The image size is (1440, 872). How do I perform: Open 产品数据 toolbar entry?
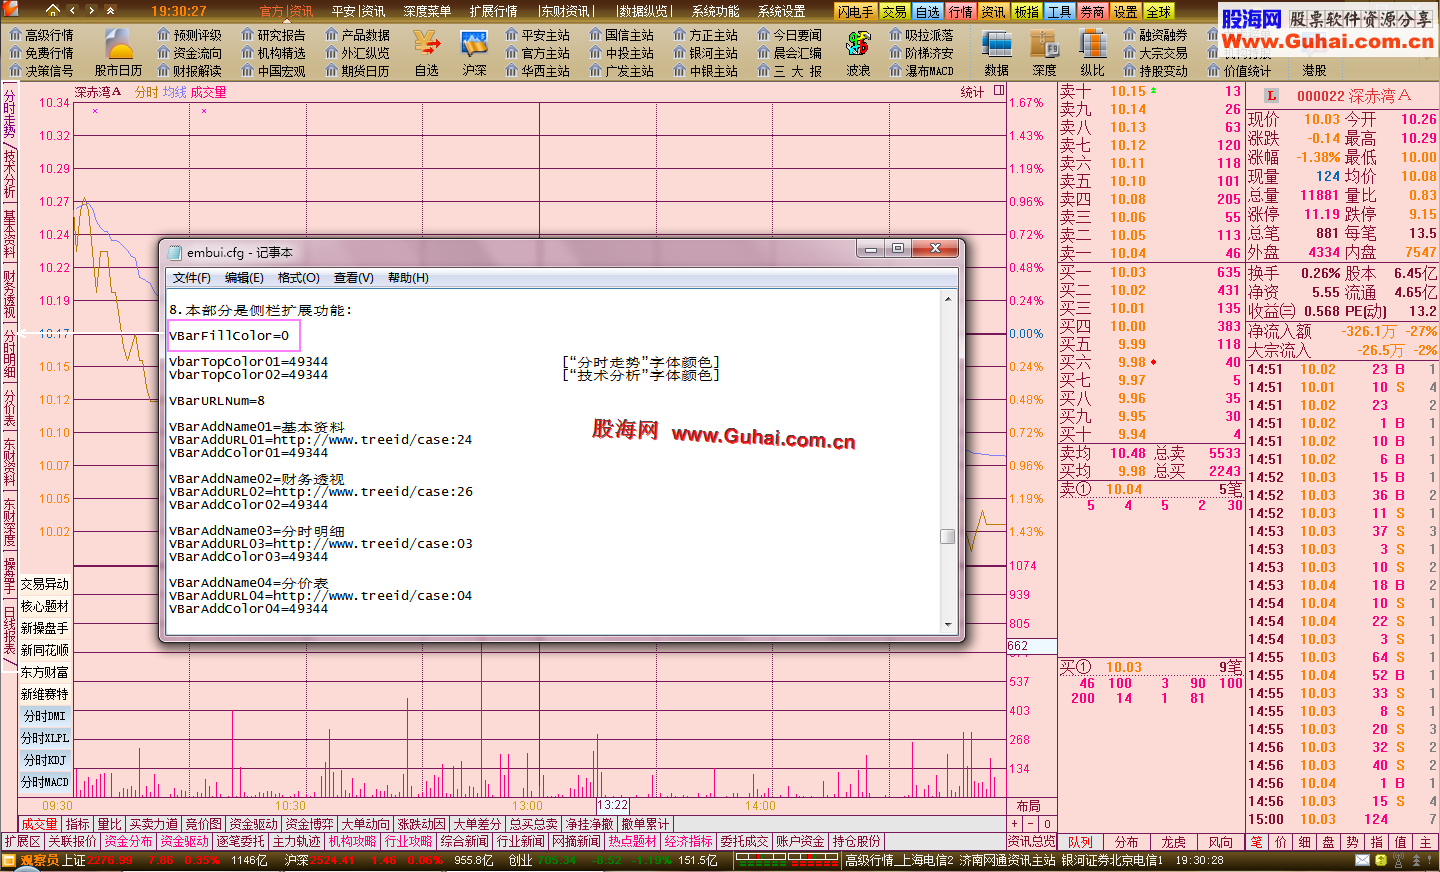[x=357, y=35]
